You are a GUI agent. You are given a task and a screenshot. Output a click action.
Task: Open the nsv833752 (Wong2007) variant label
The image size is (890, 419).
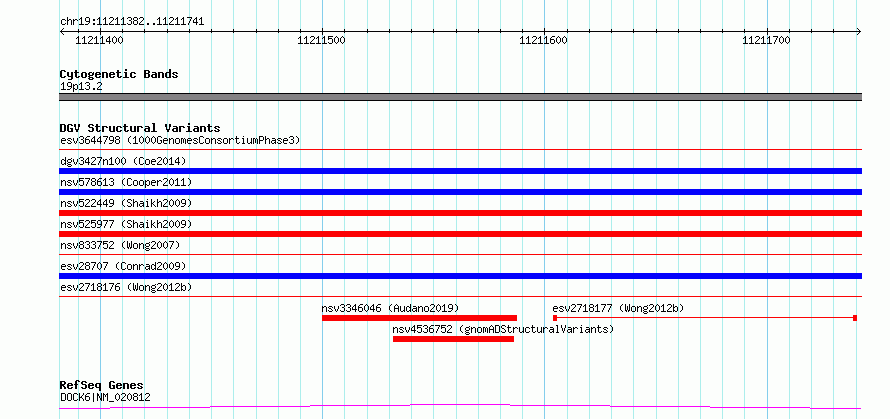[120, 245]
